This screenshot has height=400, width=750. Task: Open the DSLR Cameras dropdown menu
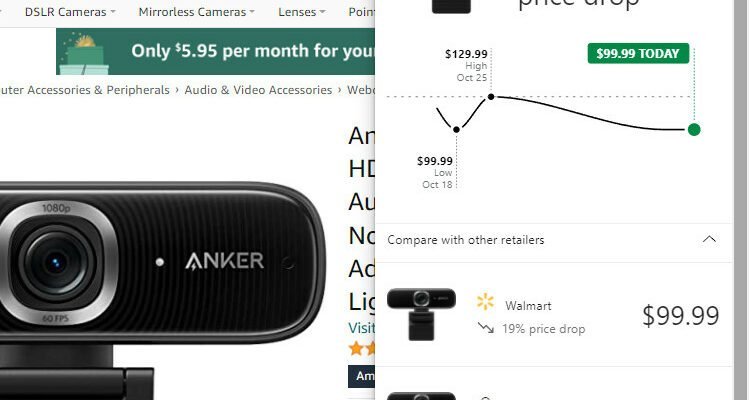[x=70, y=12]
